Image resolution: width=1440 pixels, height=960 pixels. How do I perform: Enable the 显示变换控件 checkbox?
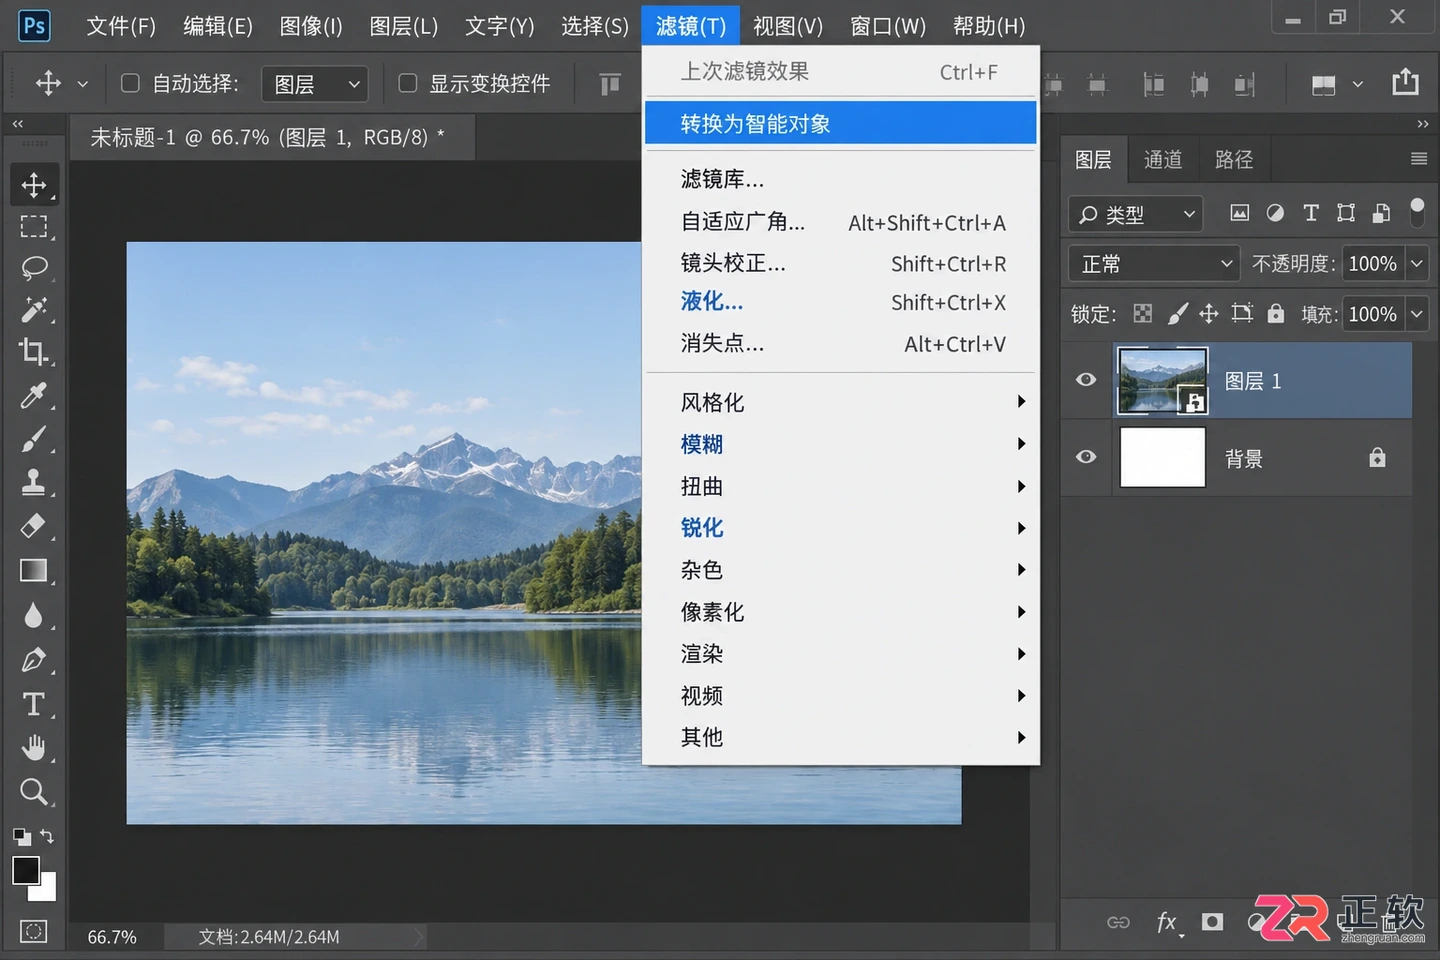(408, 83)
